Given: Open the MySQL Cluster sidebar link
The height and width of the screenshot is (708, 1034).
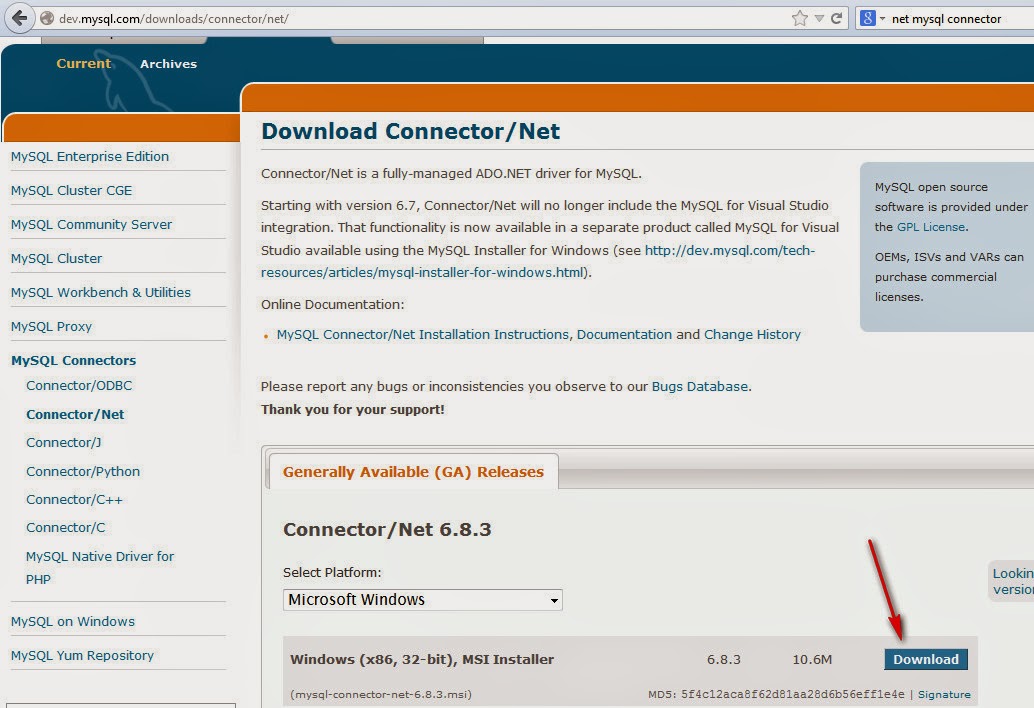Looking at the screenshot, I should click(56, 258).
